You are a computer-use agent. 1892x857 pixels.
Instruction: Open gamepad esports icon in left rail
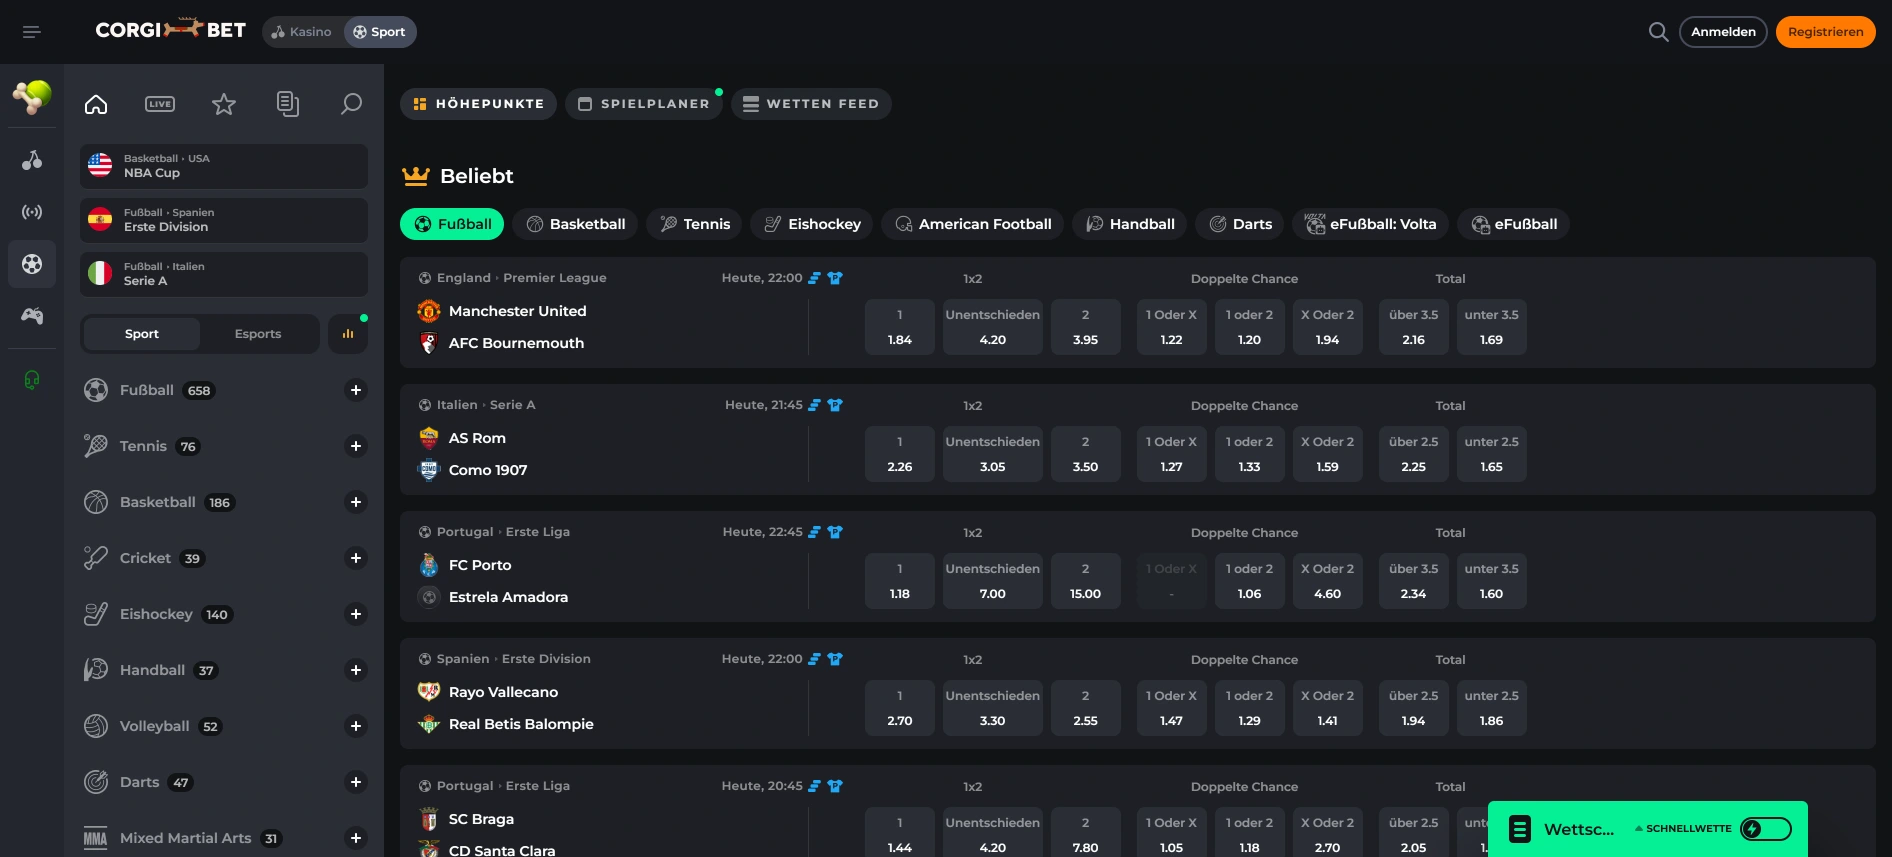tap(32, 316)
